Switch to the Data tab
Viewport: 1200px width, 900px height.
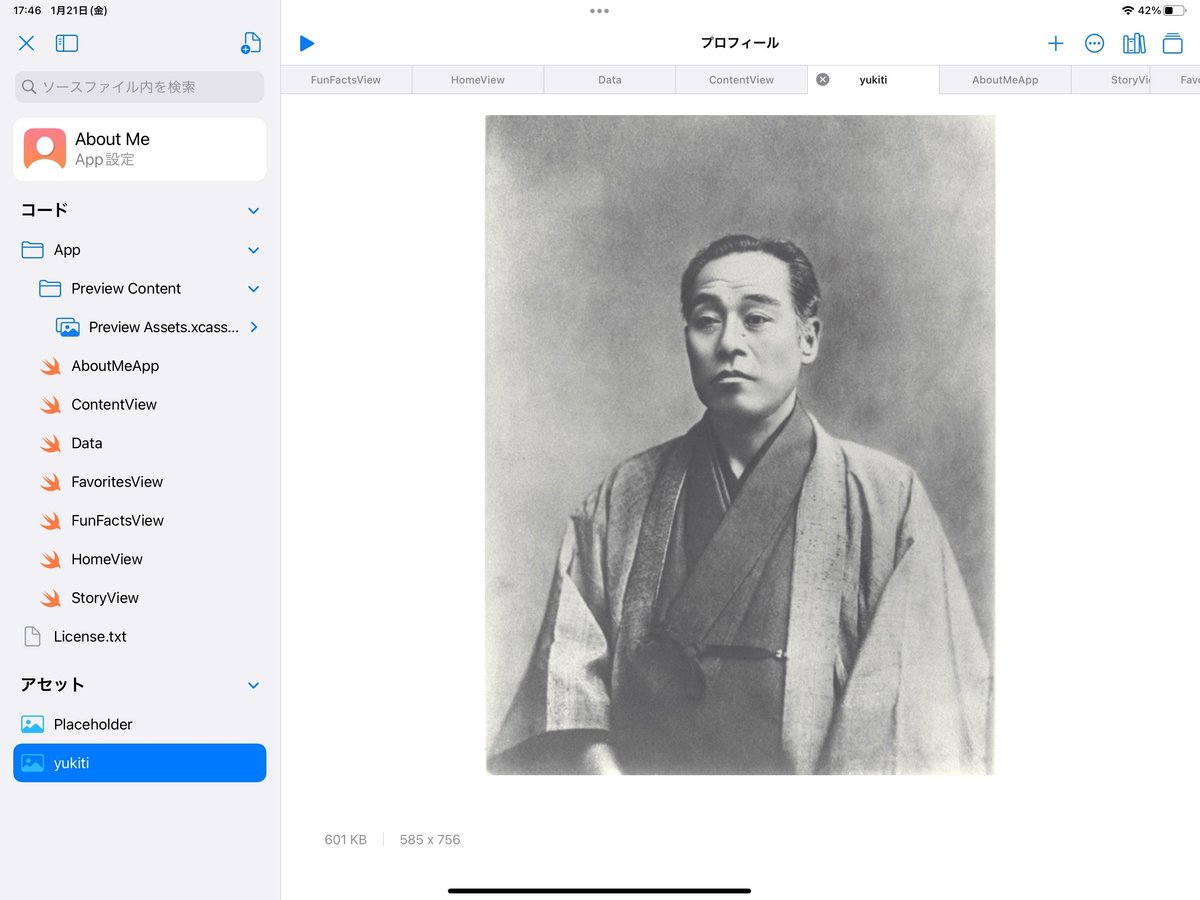[610, 80]
